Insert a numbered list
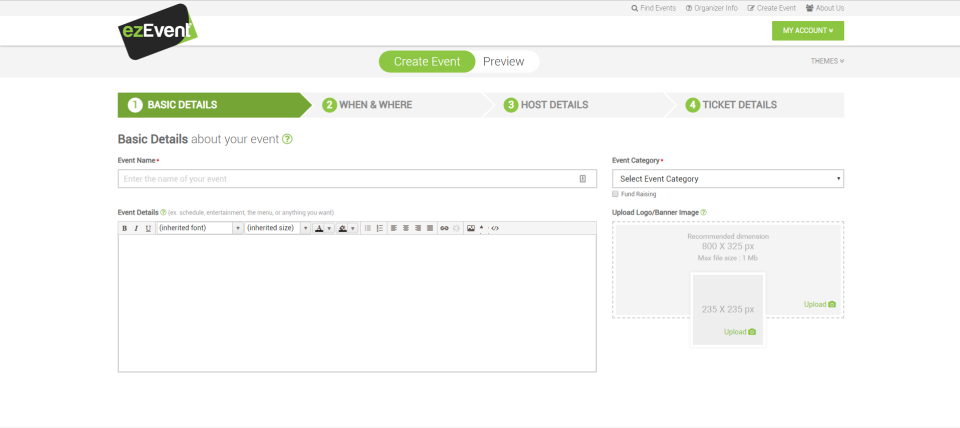 [x=380, y=228]
